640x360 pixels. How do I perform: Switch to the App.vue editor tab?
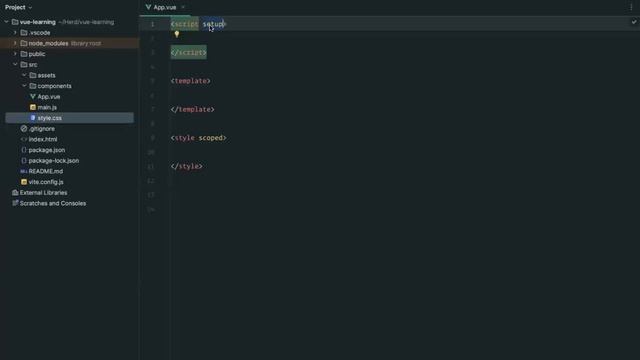[165, 7]
